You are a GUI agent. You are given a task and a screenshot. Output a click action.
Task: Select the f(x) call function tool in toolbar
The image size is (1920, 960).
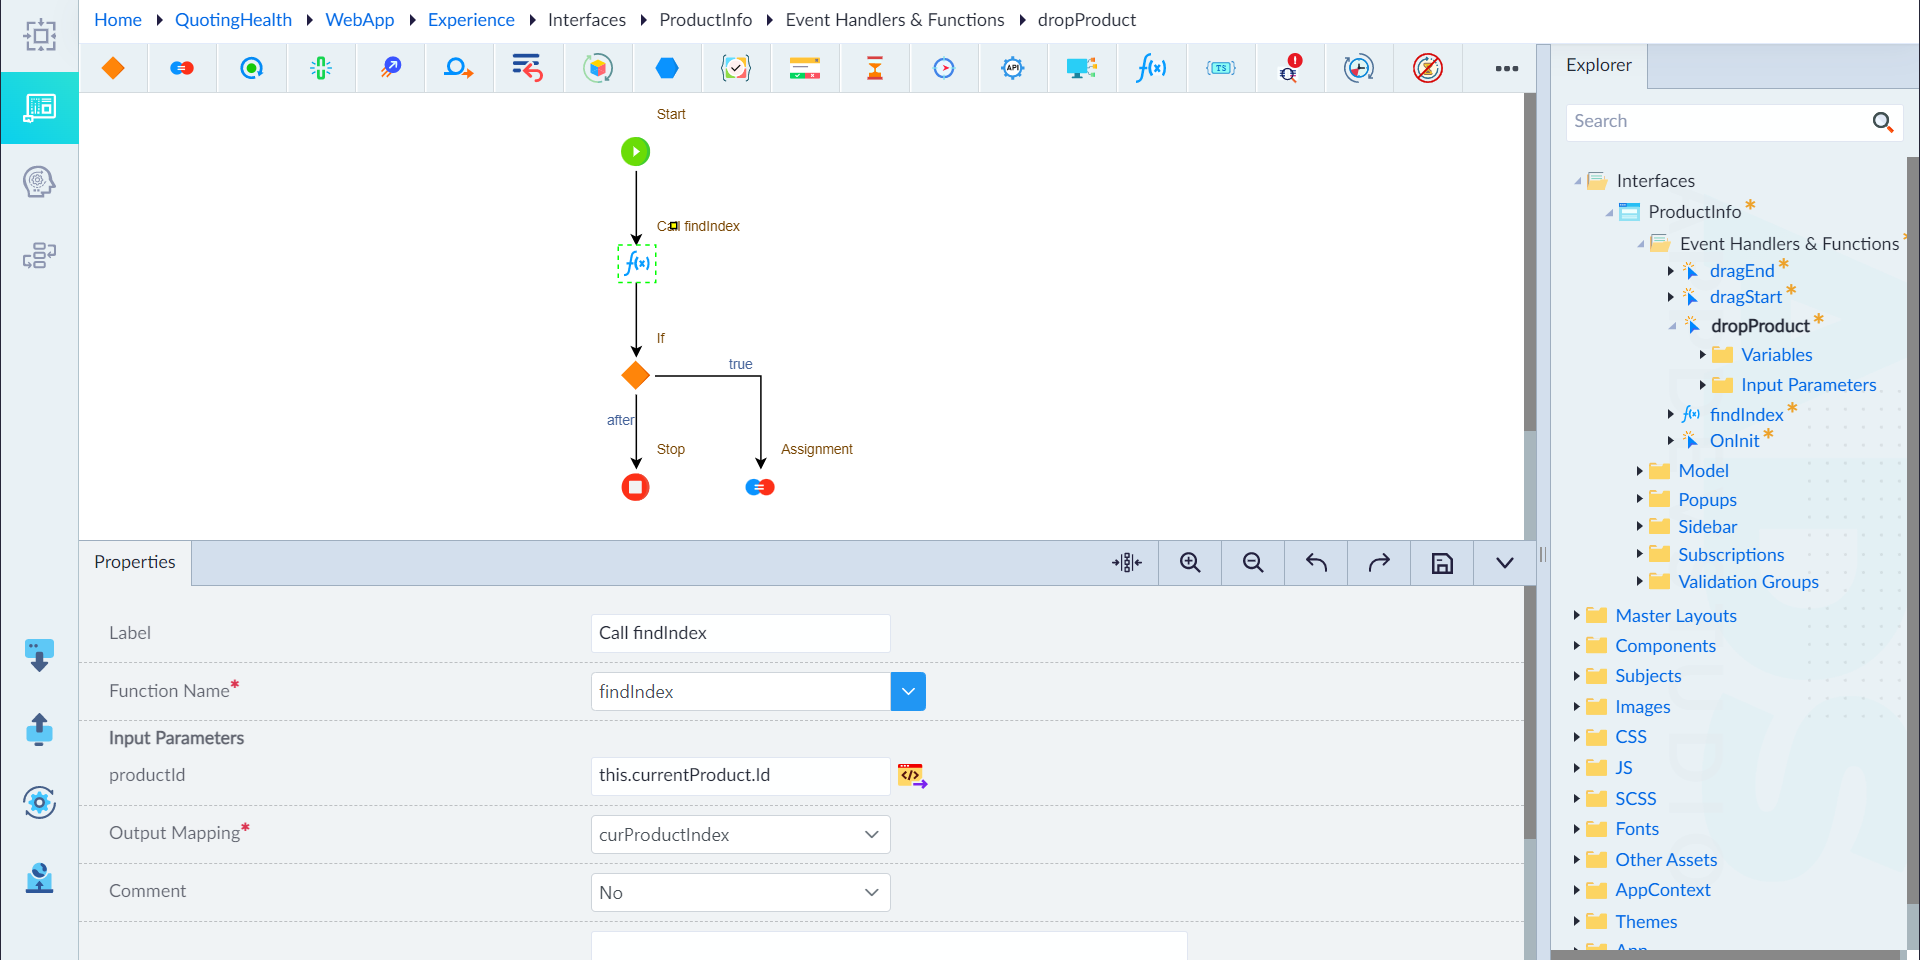tap(1151, 68)
